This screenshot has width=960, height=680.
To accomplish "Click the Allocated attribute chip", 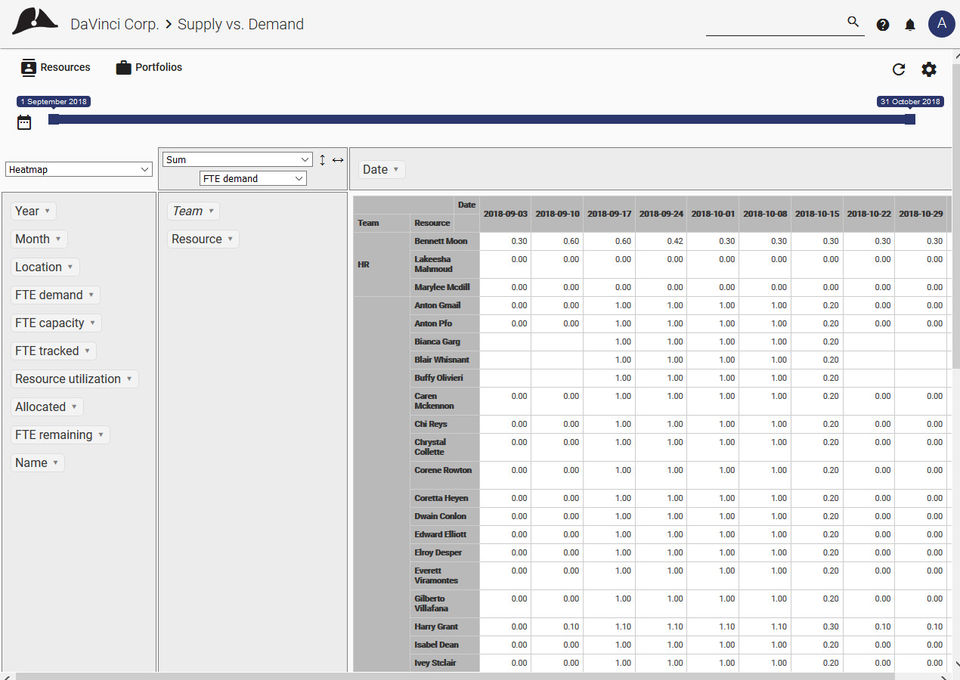I will 46,407.
